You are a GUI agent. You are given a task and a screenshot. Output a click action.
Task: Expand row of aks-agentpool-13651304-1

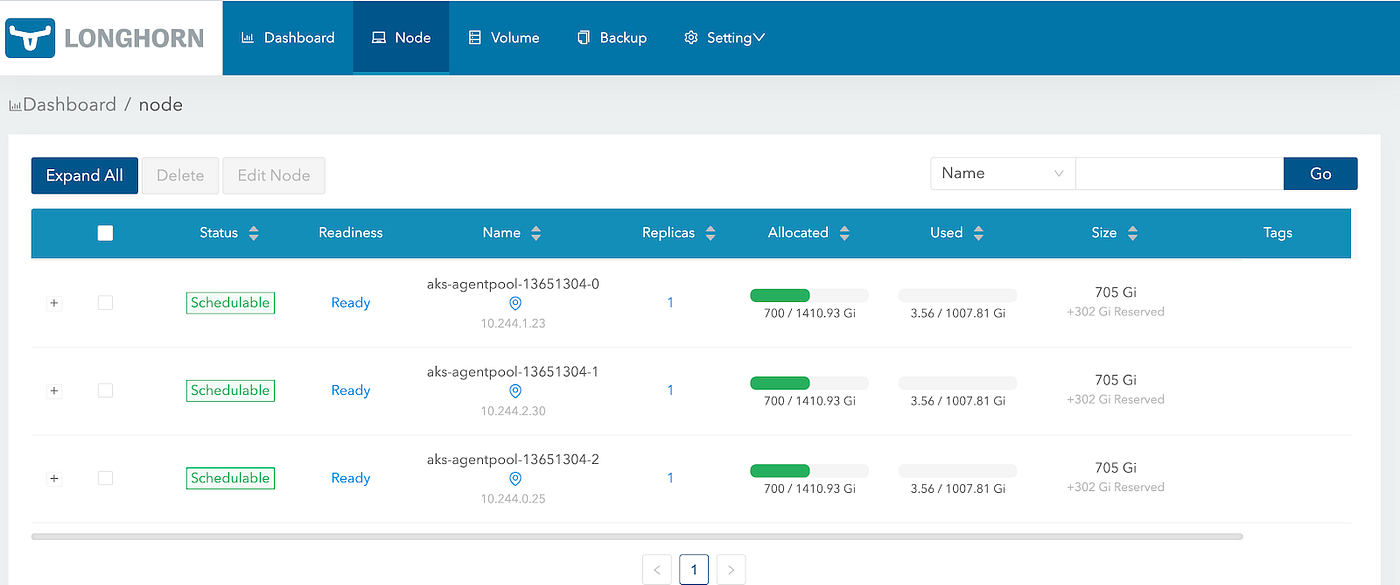tap(54, 391)
